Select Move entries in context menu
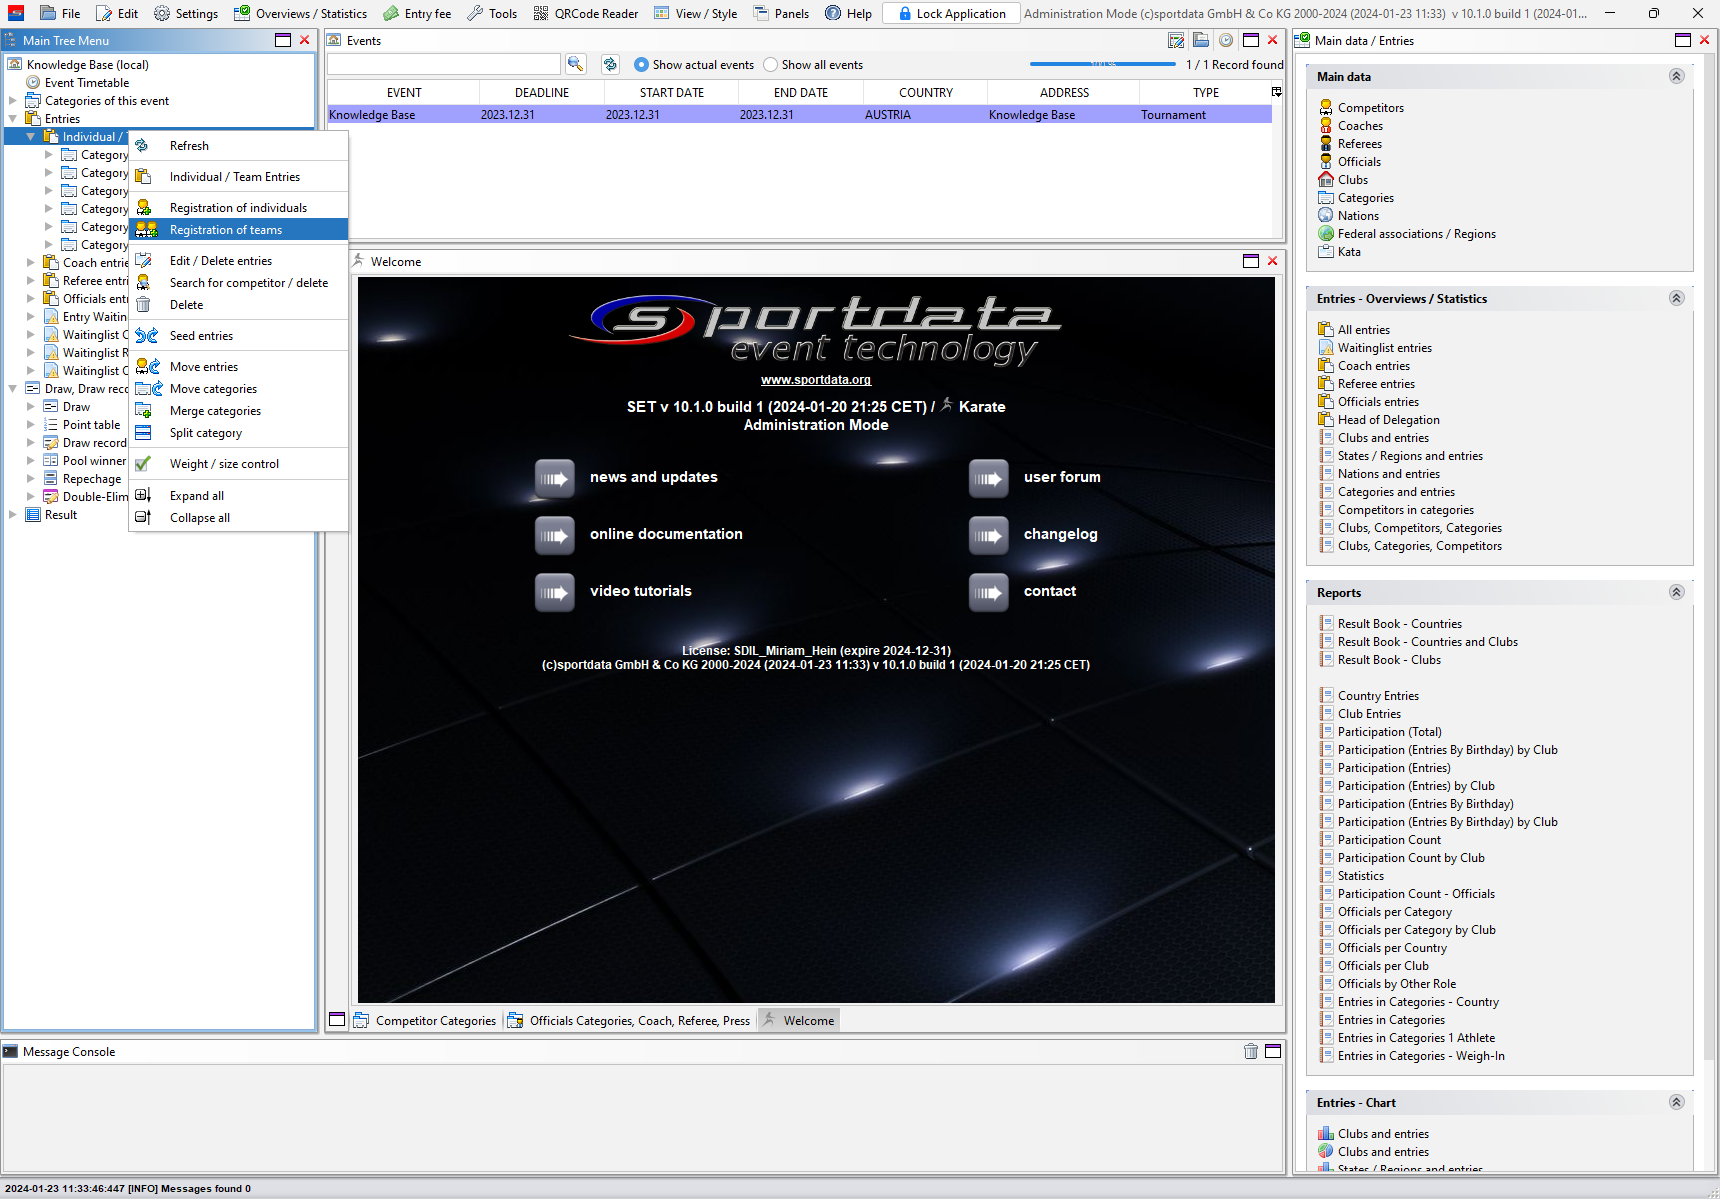The image size is (1720, 1200). coord(238,367)
